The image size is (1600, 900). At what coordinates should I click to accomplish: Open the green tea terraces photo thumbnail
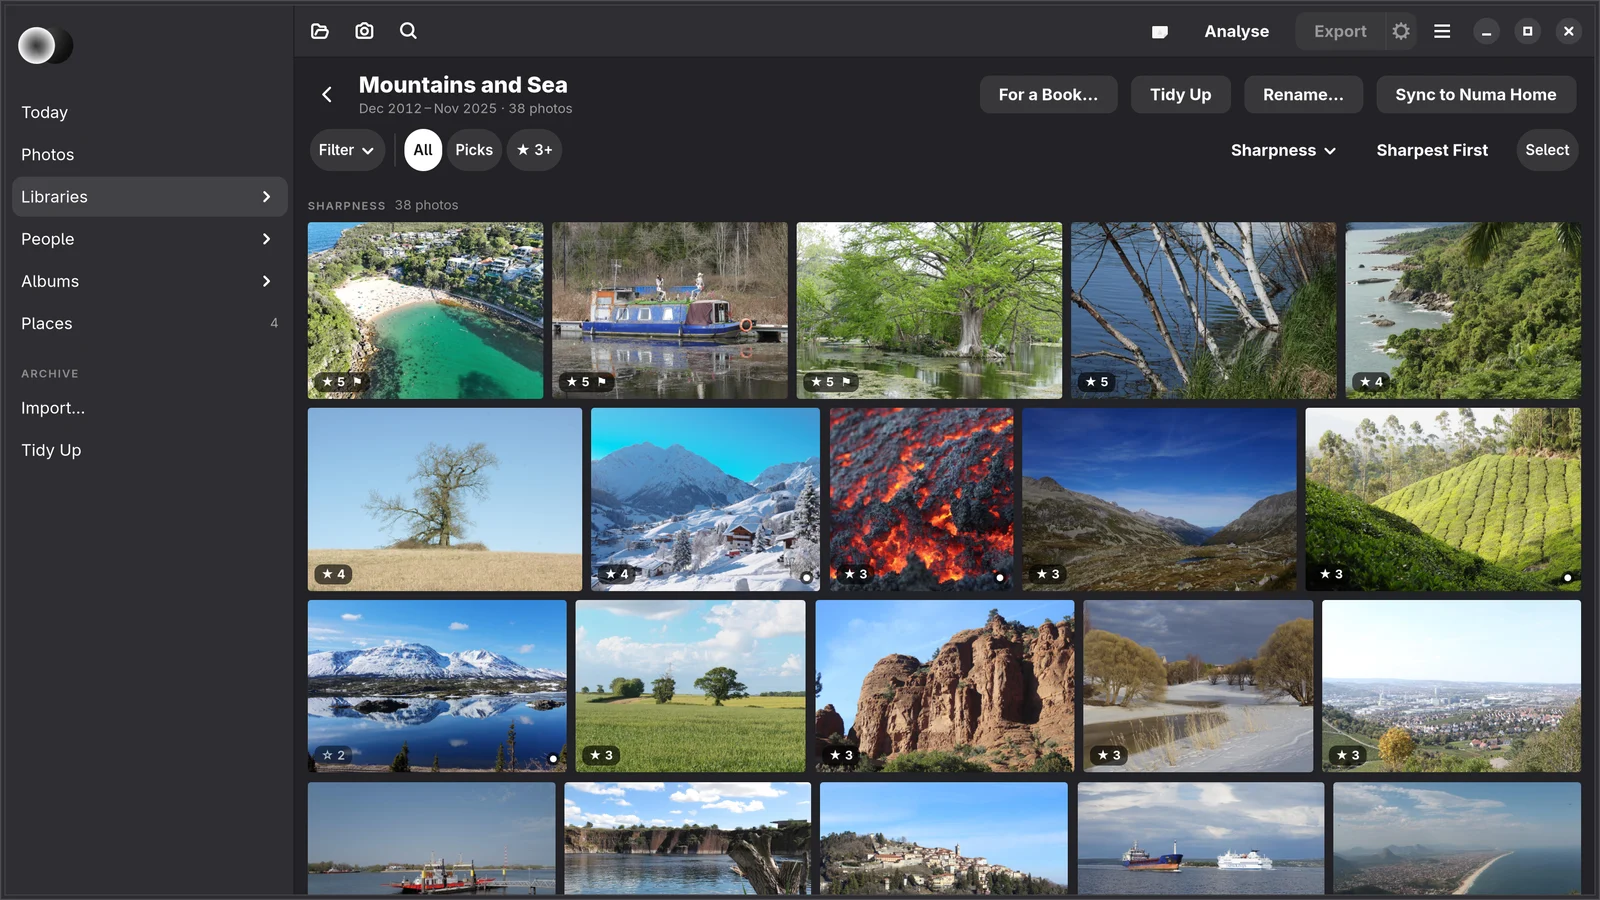point(1443,499)
